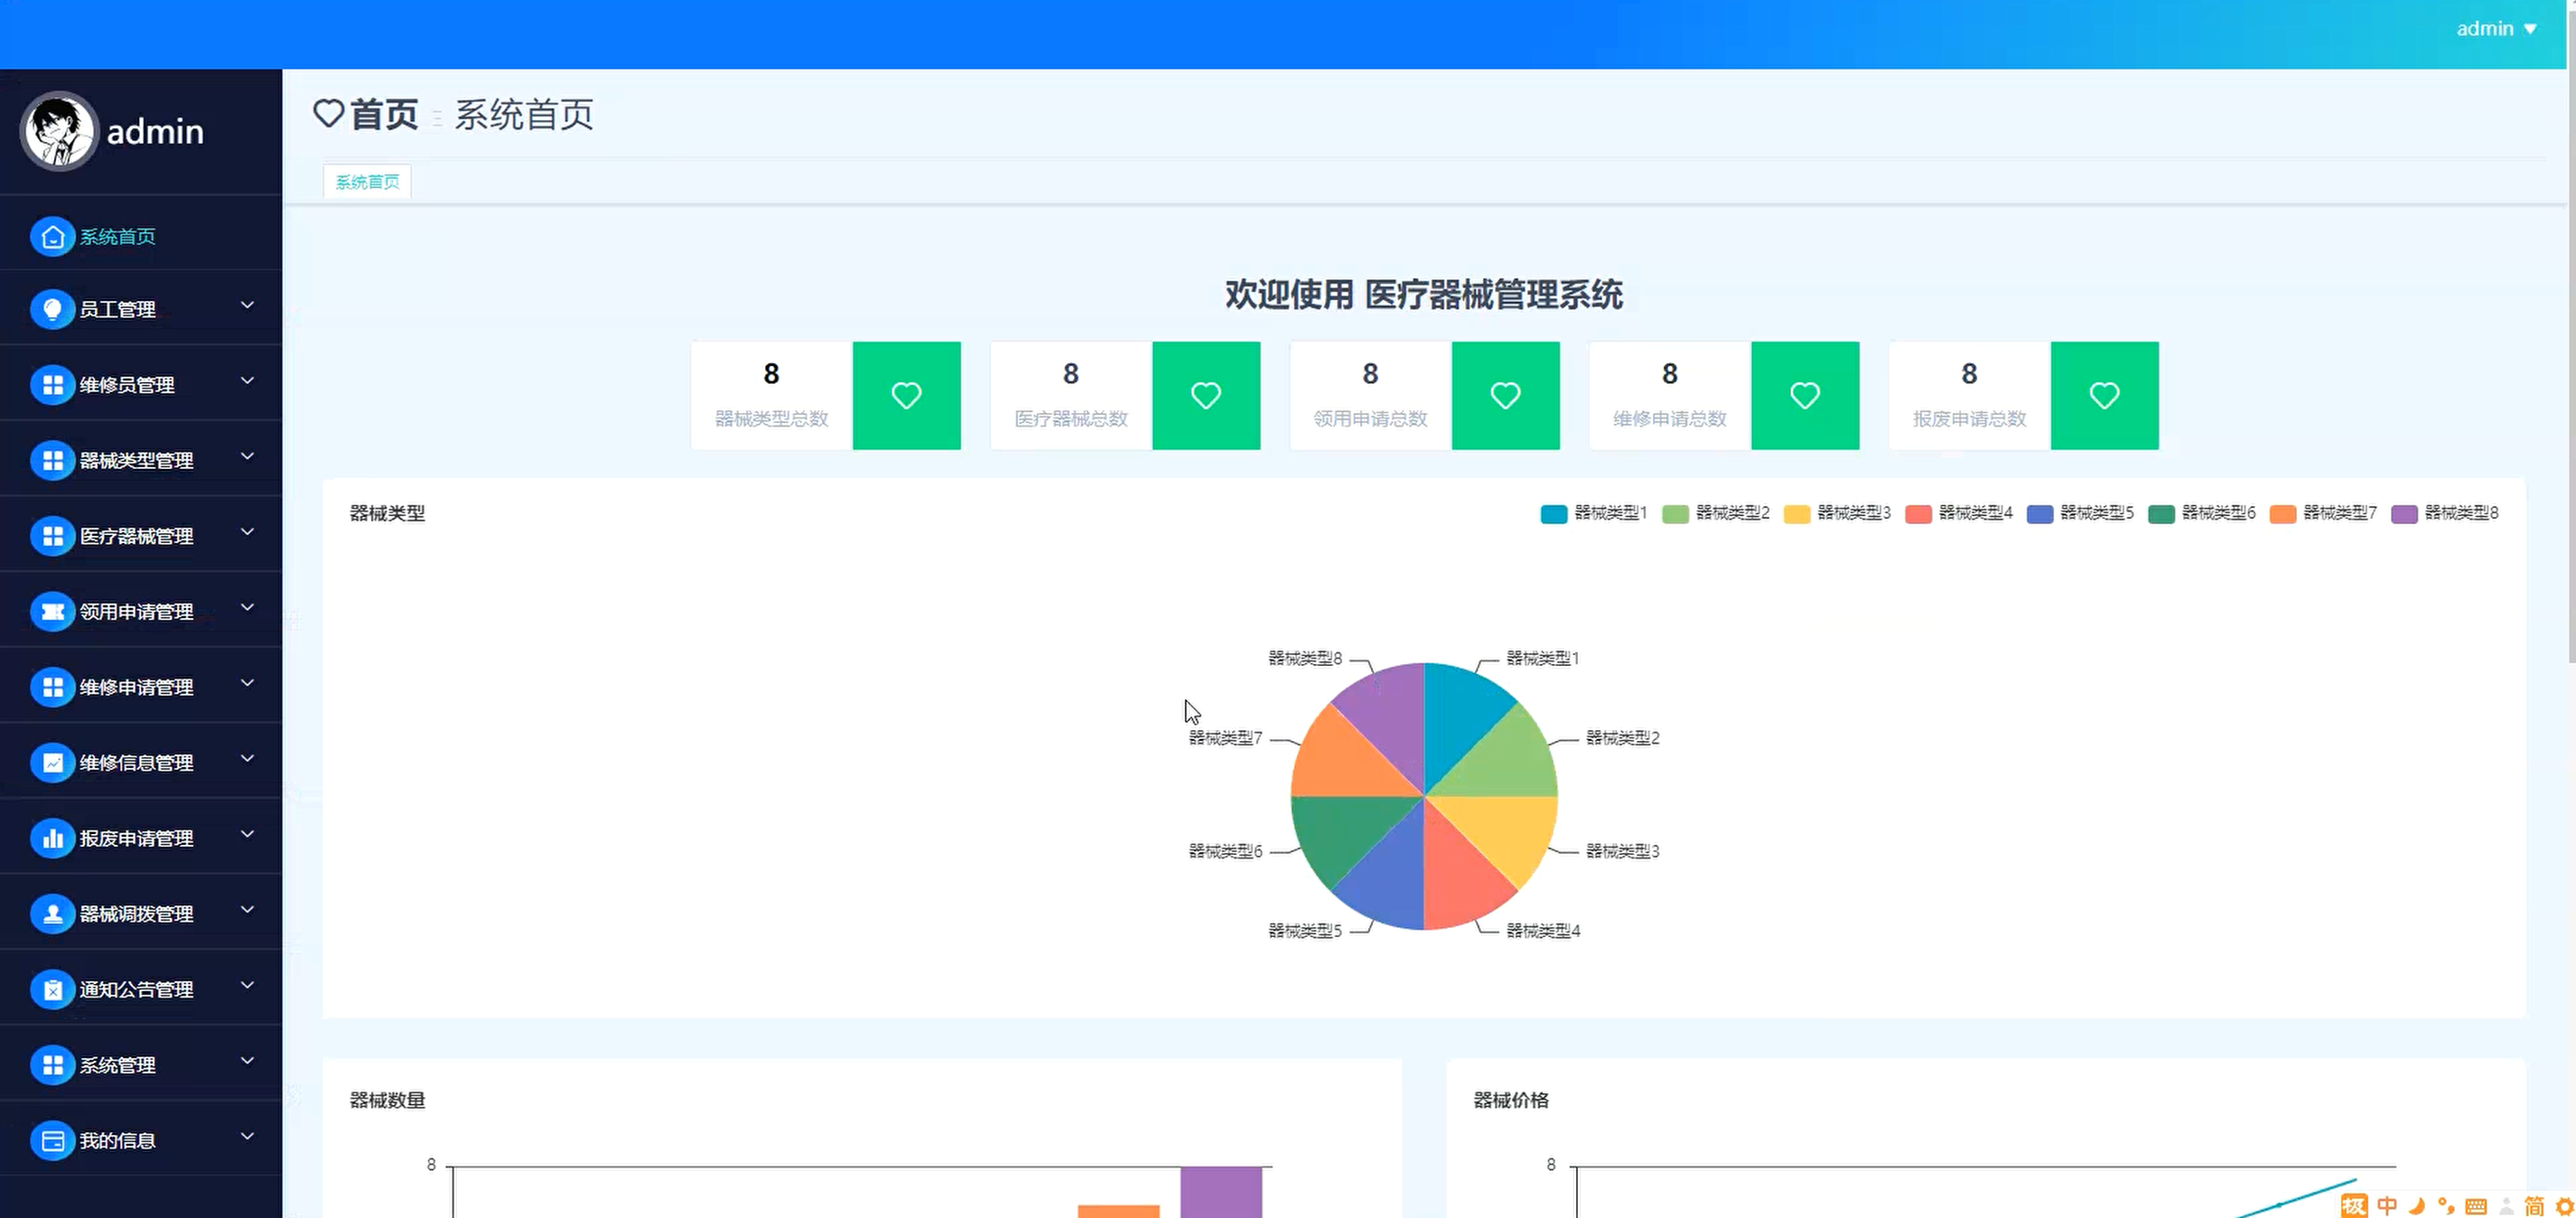Click the 器械调拨管理 person icon

pyautogui.click(x=53, y=914)
